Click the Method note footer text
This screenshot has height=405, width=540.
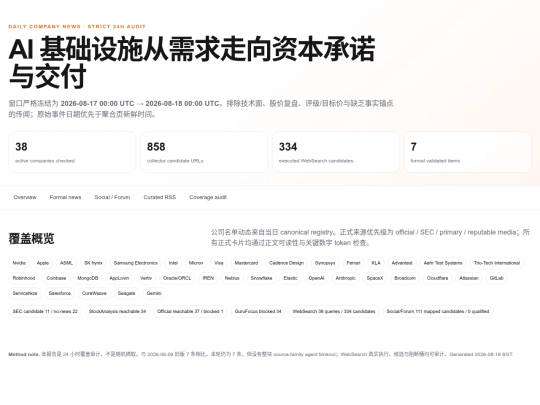point(260,354)
